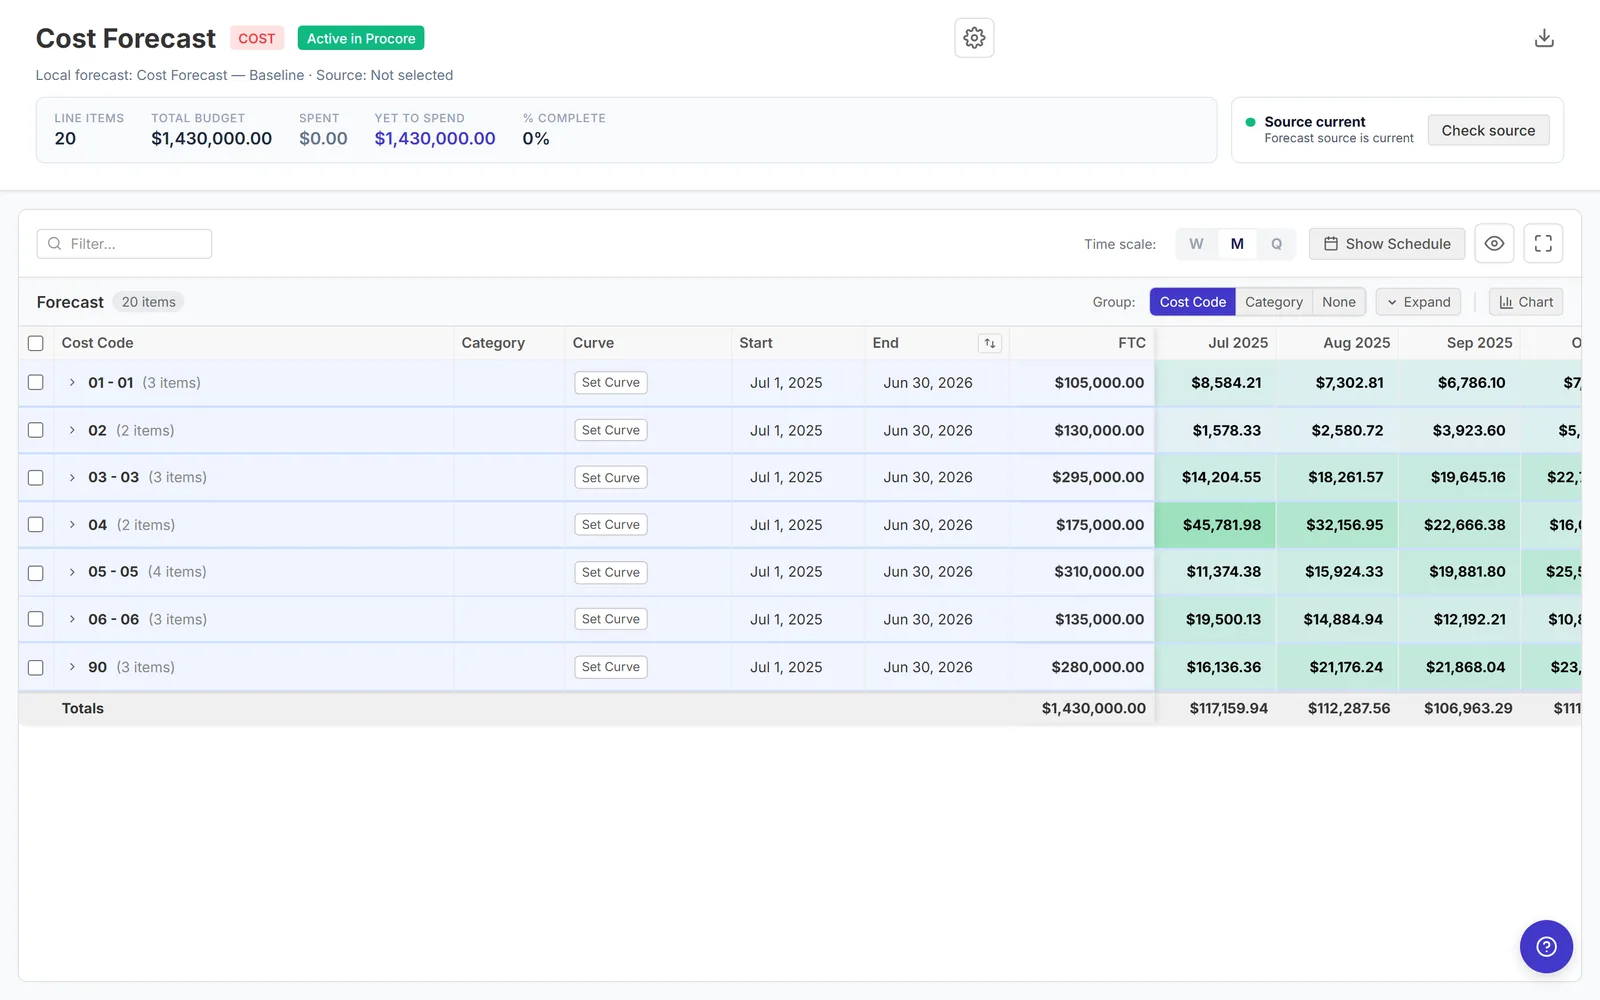The height and width of the screenshot is (1000, 1600).
Task: Switch time scale to Quarterly (Q)
Action: point(1276,244)
